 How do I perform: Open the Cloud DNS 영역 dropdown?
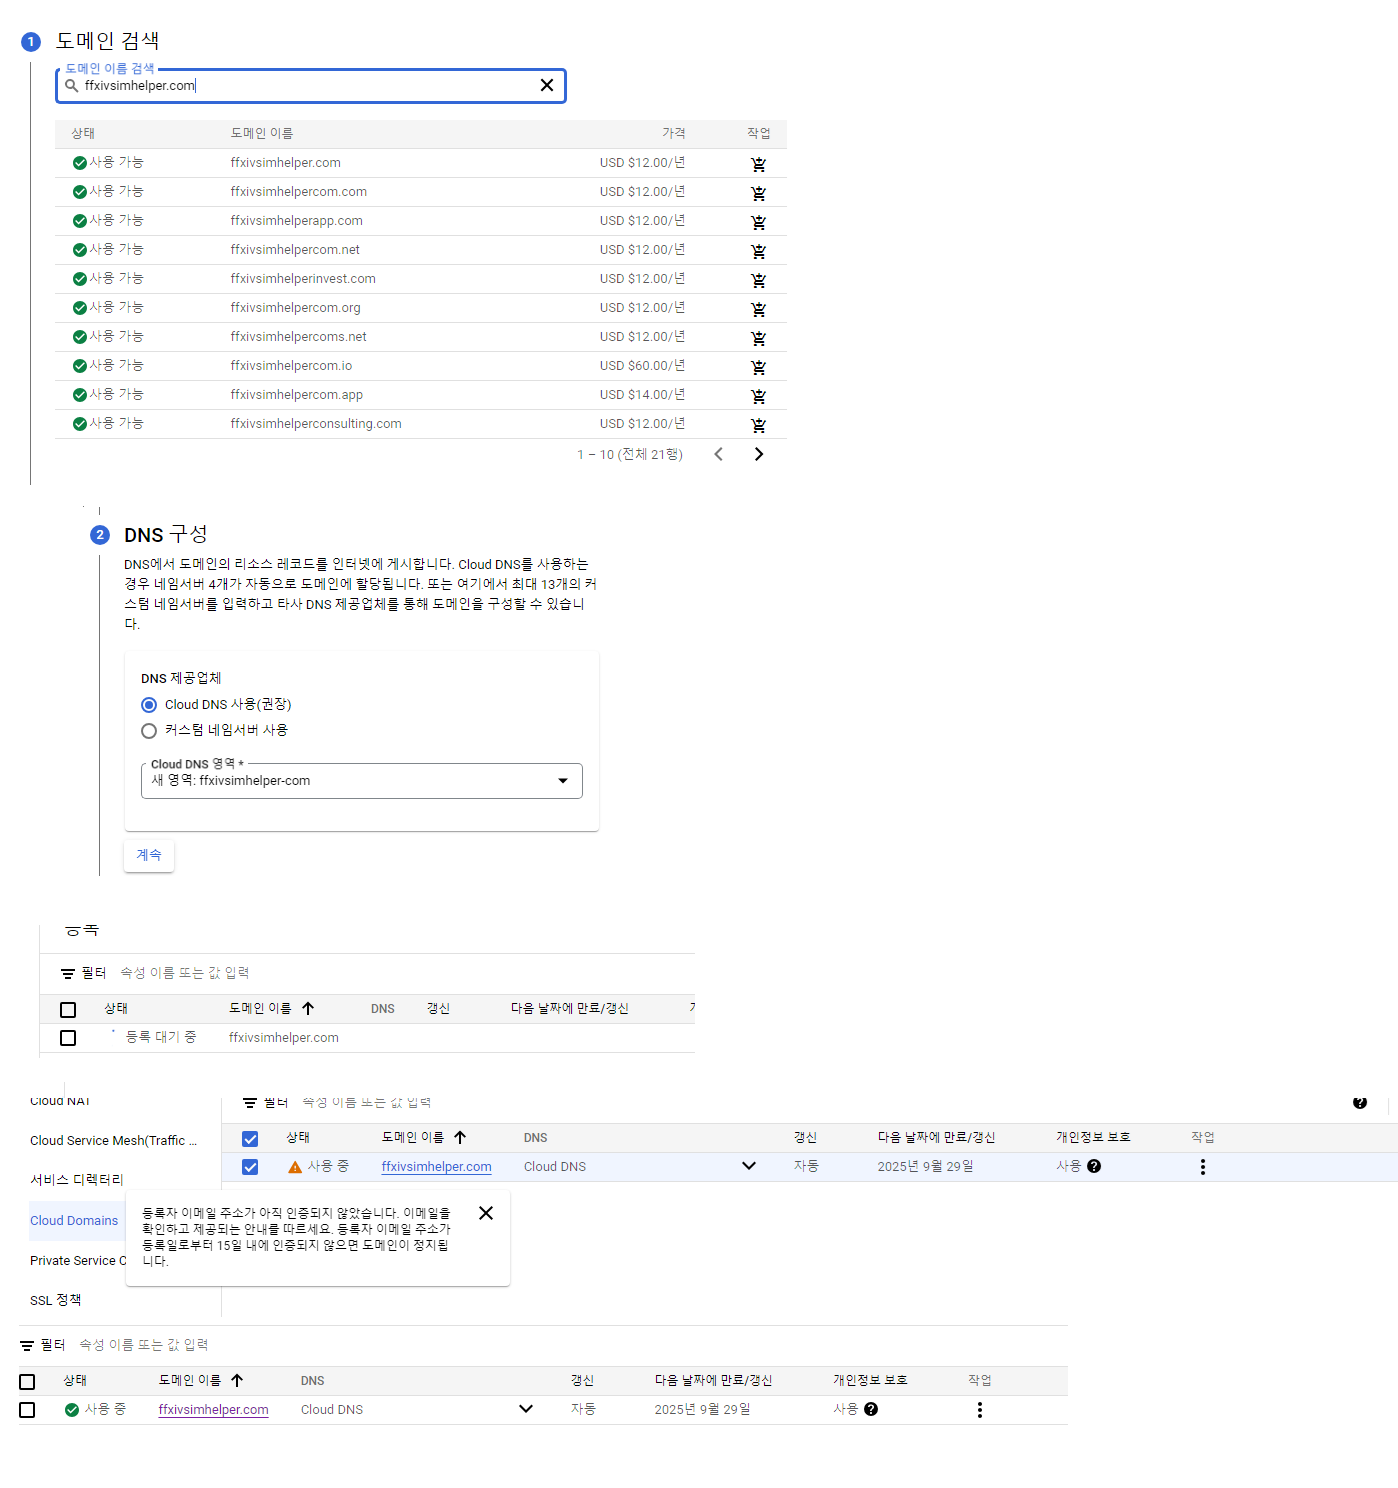362,781
